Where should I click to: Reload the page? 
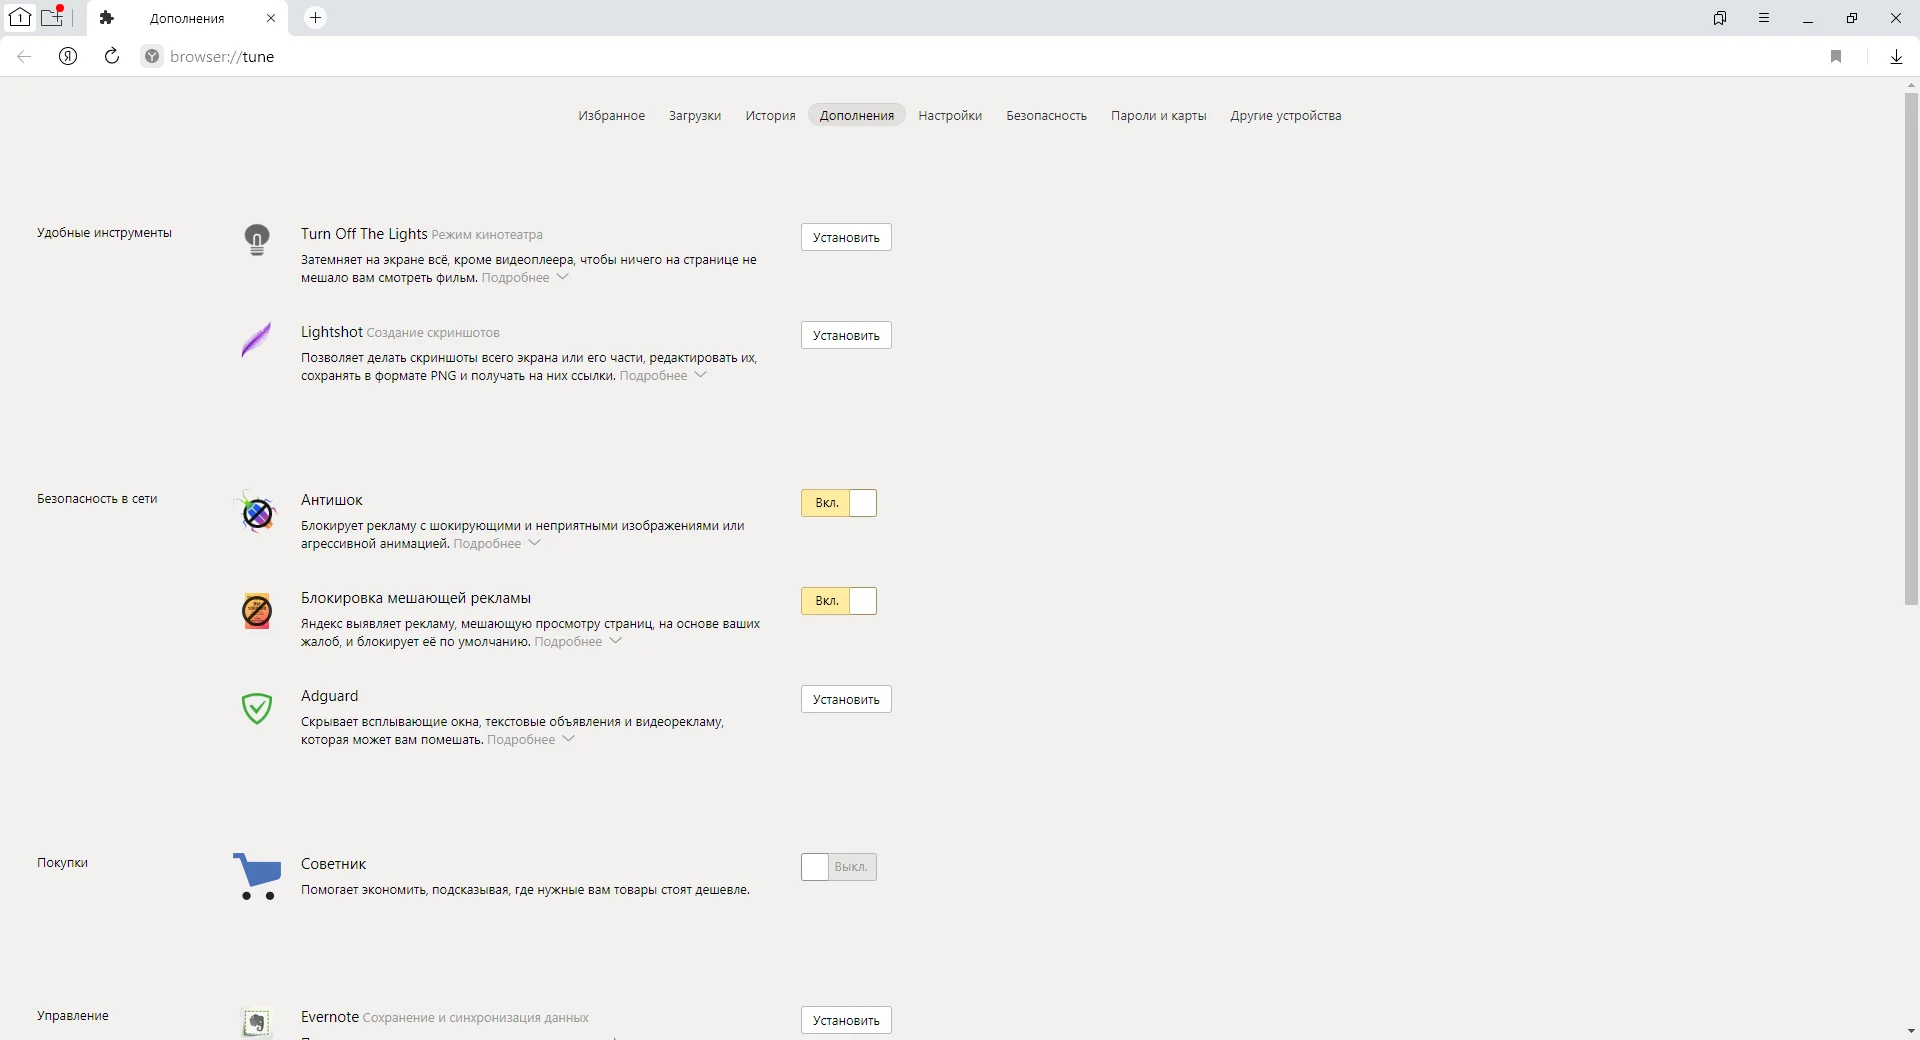112,56
